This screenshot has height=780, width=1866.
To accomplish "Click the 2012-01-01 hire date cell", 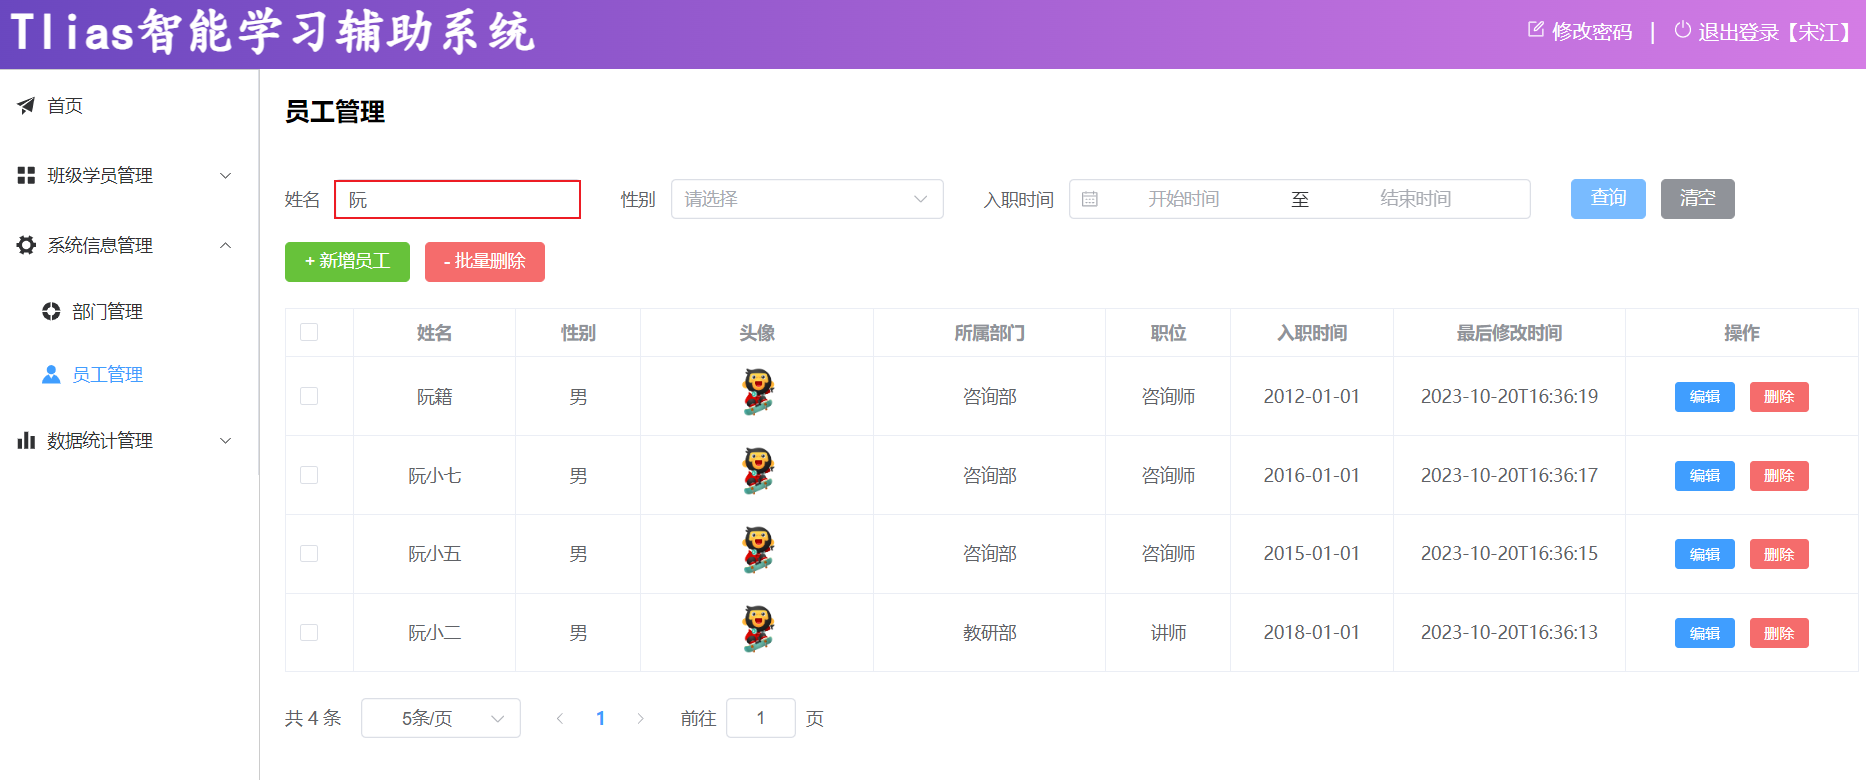I will 1312,396.
